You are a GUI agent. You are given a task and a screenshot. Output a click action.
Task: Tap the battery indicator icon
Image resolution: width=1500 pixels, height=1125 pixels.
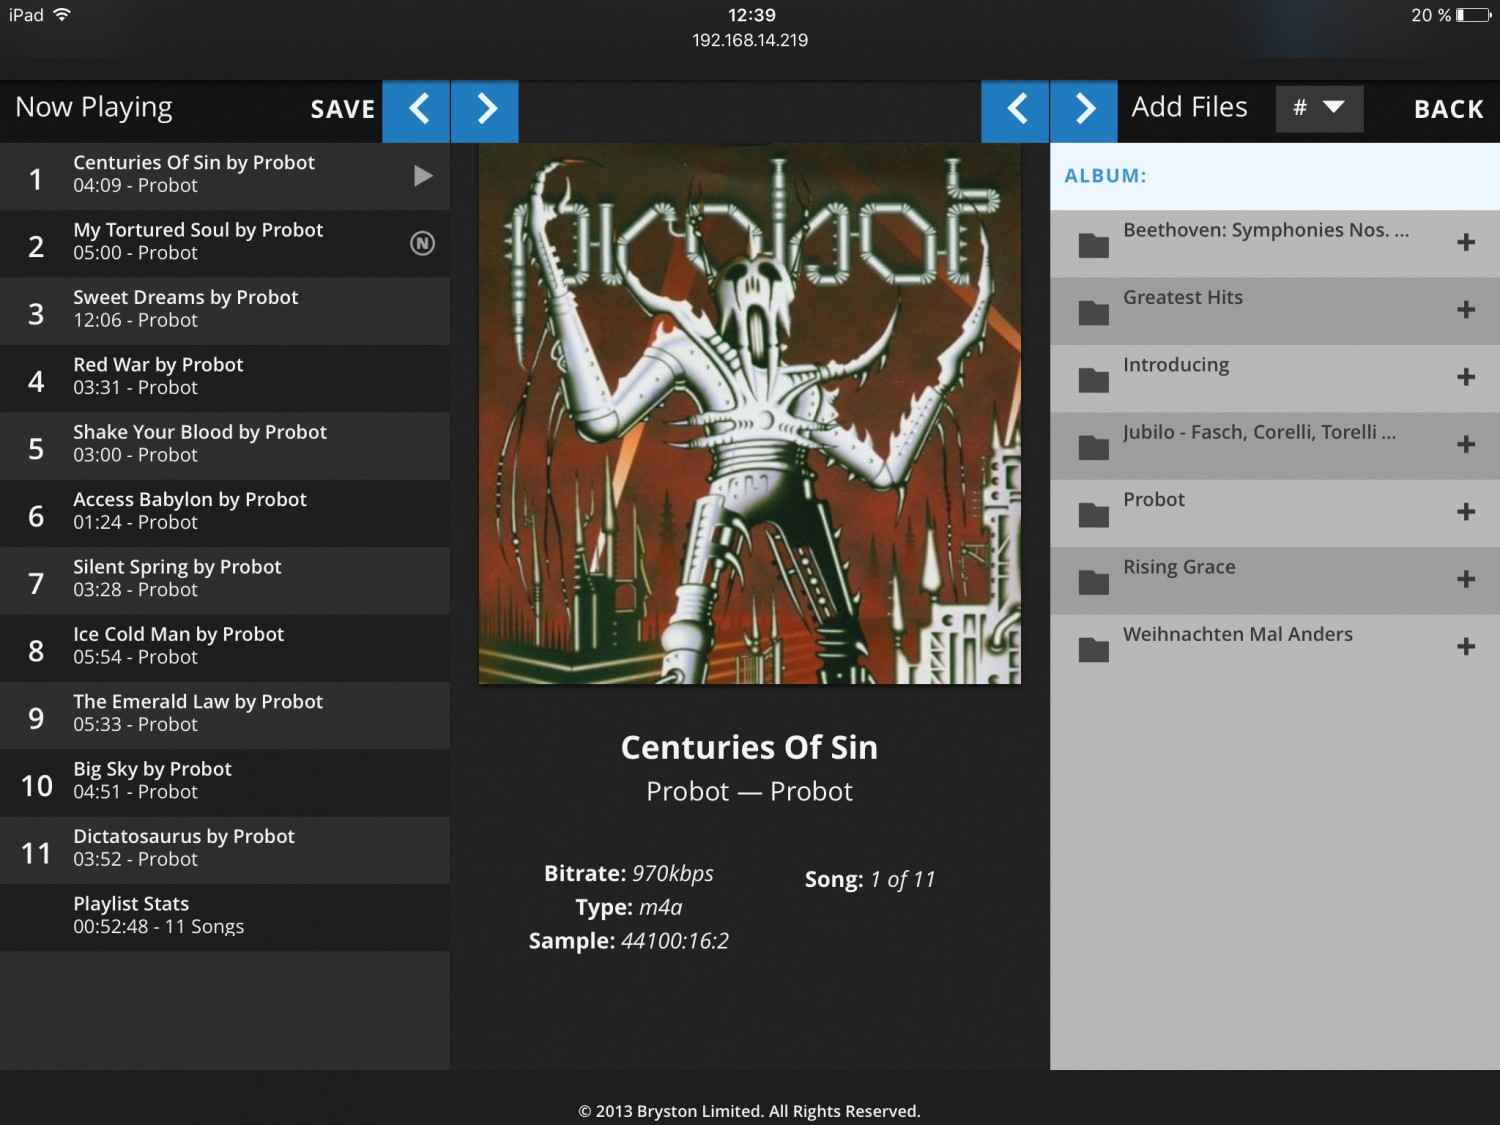[1474, 15]
